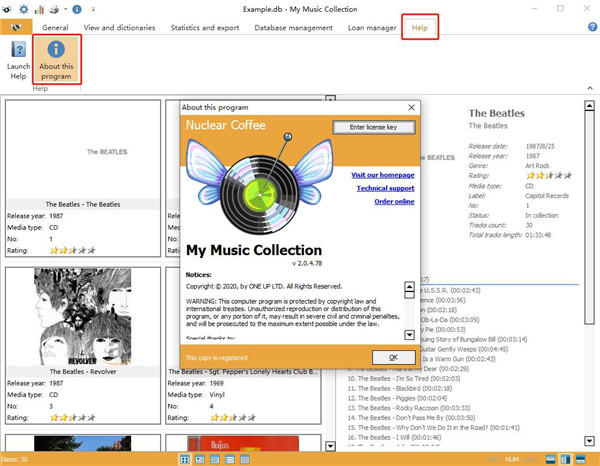
Task: Open the Technical support link
Action: click(385, 188)
